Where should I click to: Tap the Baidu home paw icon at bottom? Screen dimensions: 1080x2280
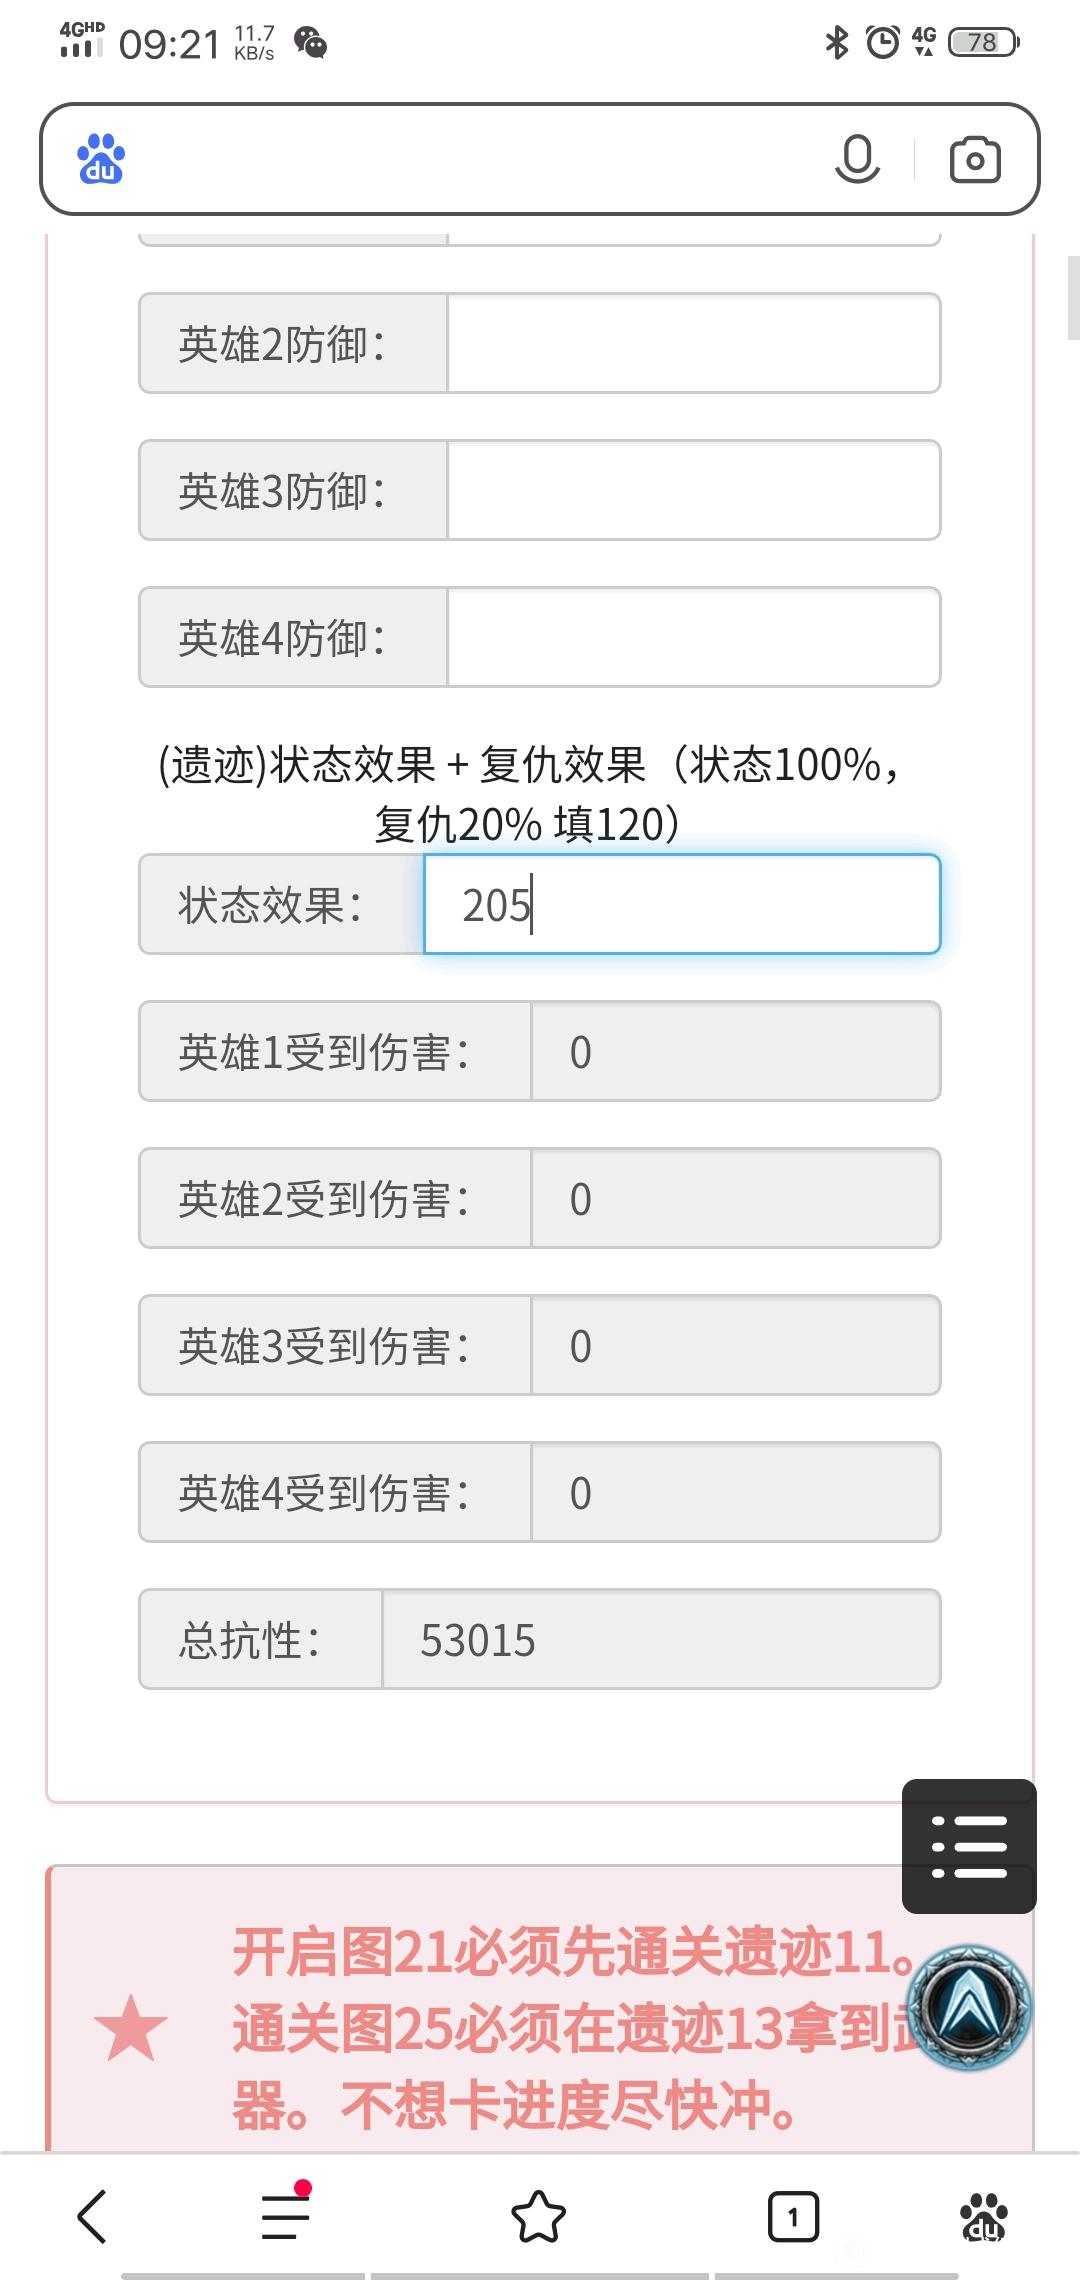tap(983, 2218)
